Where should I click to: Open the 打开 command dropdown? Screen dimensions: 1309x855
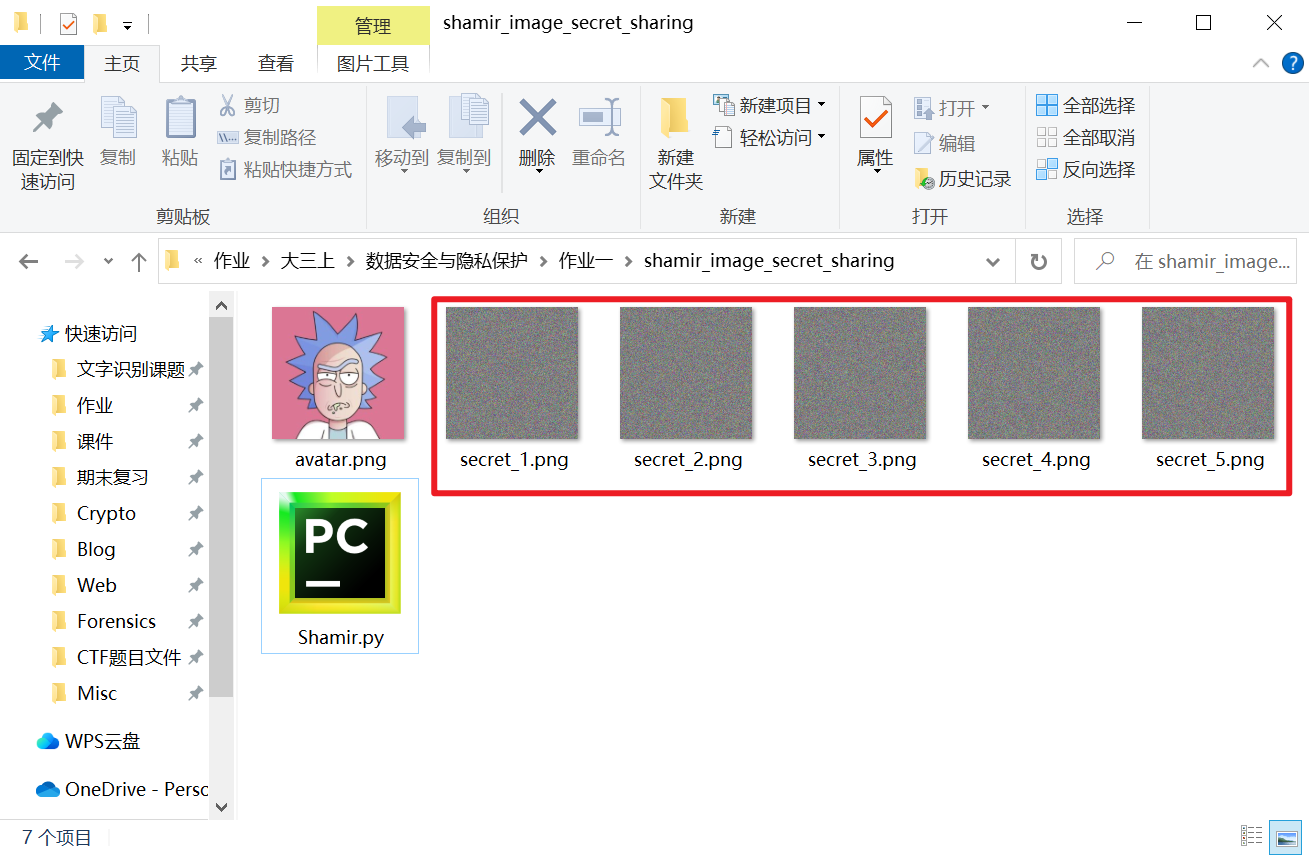point(984,105)
